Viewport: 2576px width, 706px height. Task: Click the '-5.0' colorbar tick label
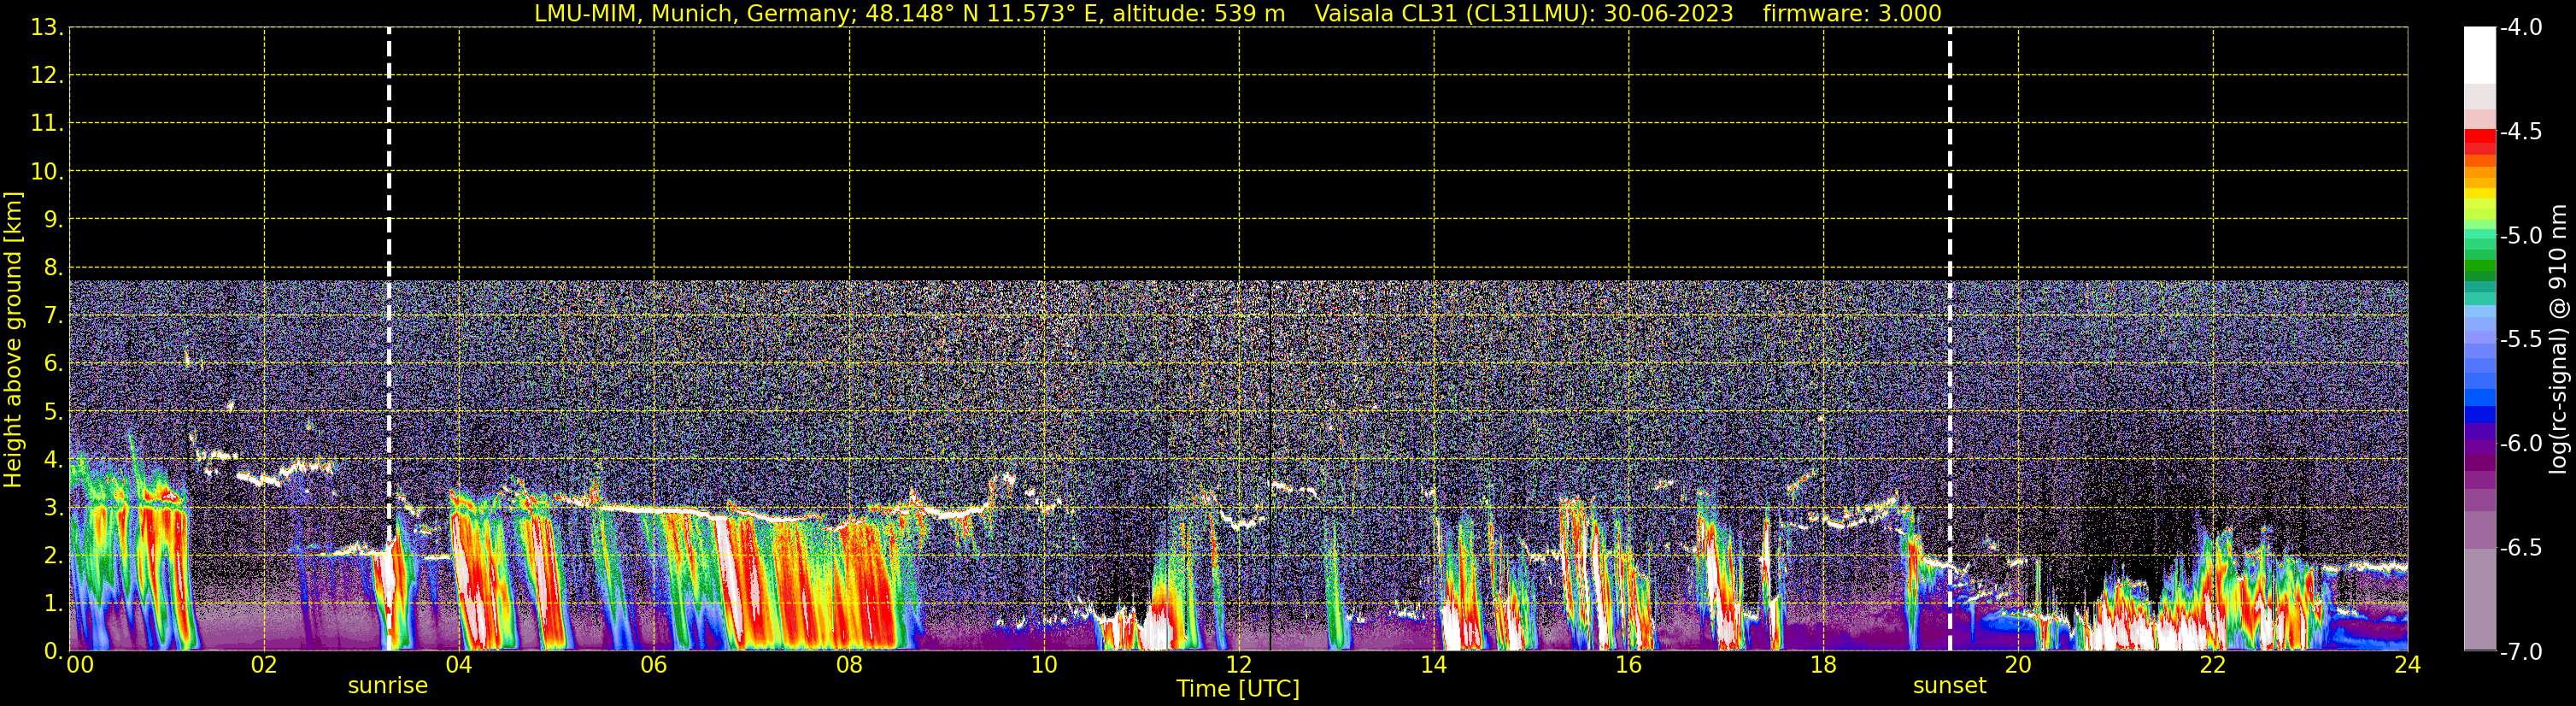tap(2521, 236)
